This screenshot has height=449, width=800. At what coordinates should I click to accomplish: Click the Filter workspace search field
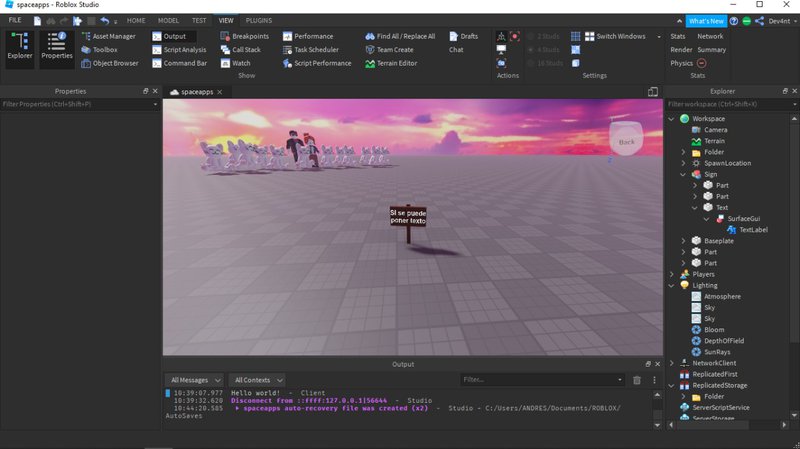(732, 104)
